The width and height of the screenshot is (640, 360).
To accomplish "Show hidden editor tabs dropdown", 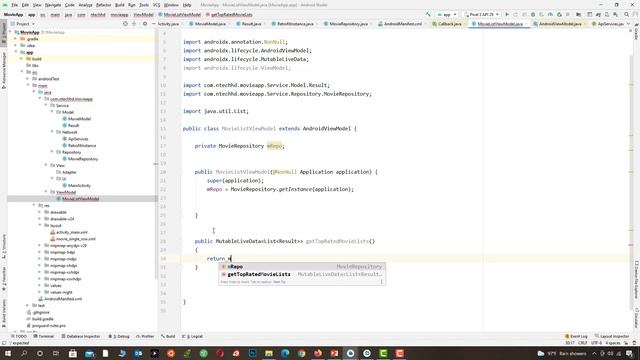I will click(628, 24).
